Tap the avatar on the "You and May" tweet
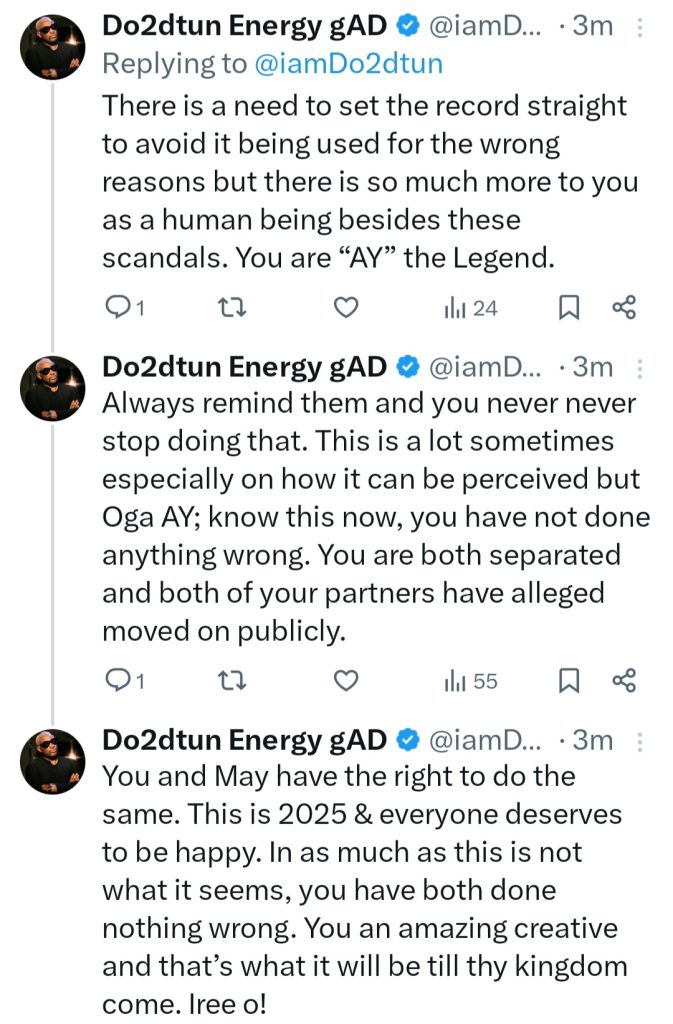The image size is (673, 1024). [x=53, y=760]
